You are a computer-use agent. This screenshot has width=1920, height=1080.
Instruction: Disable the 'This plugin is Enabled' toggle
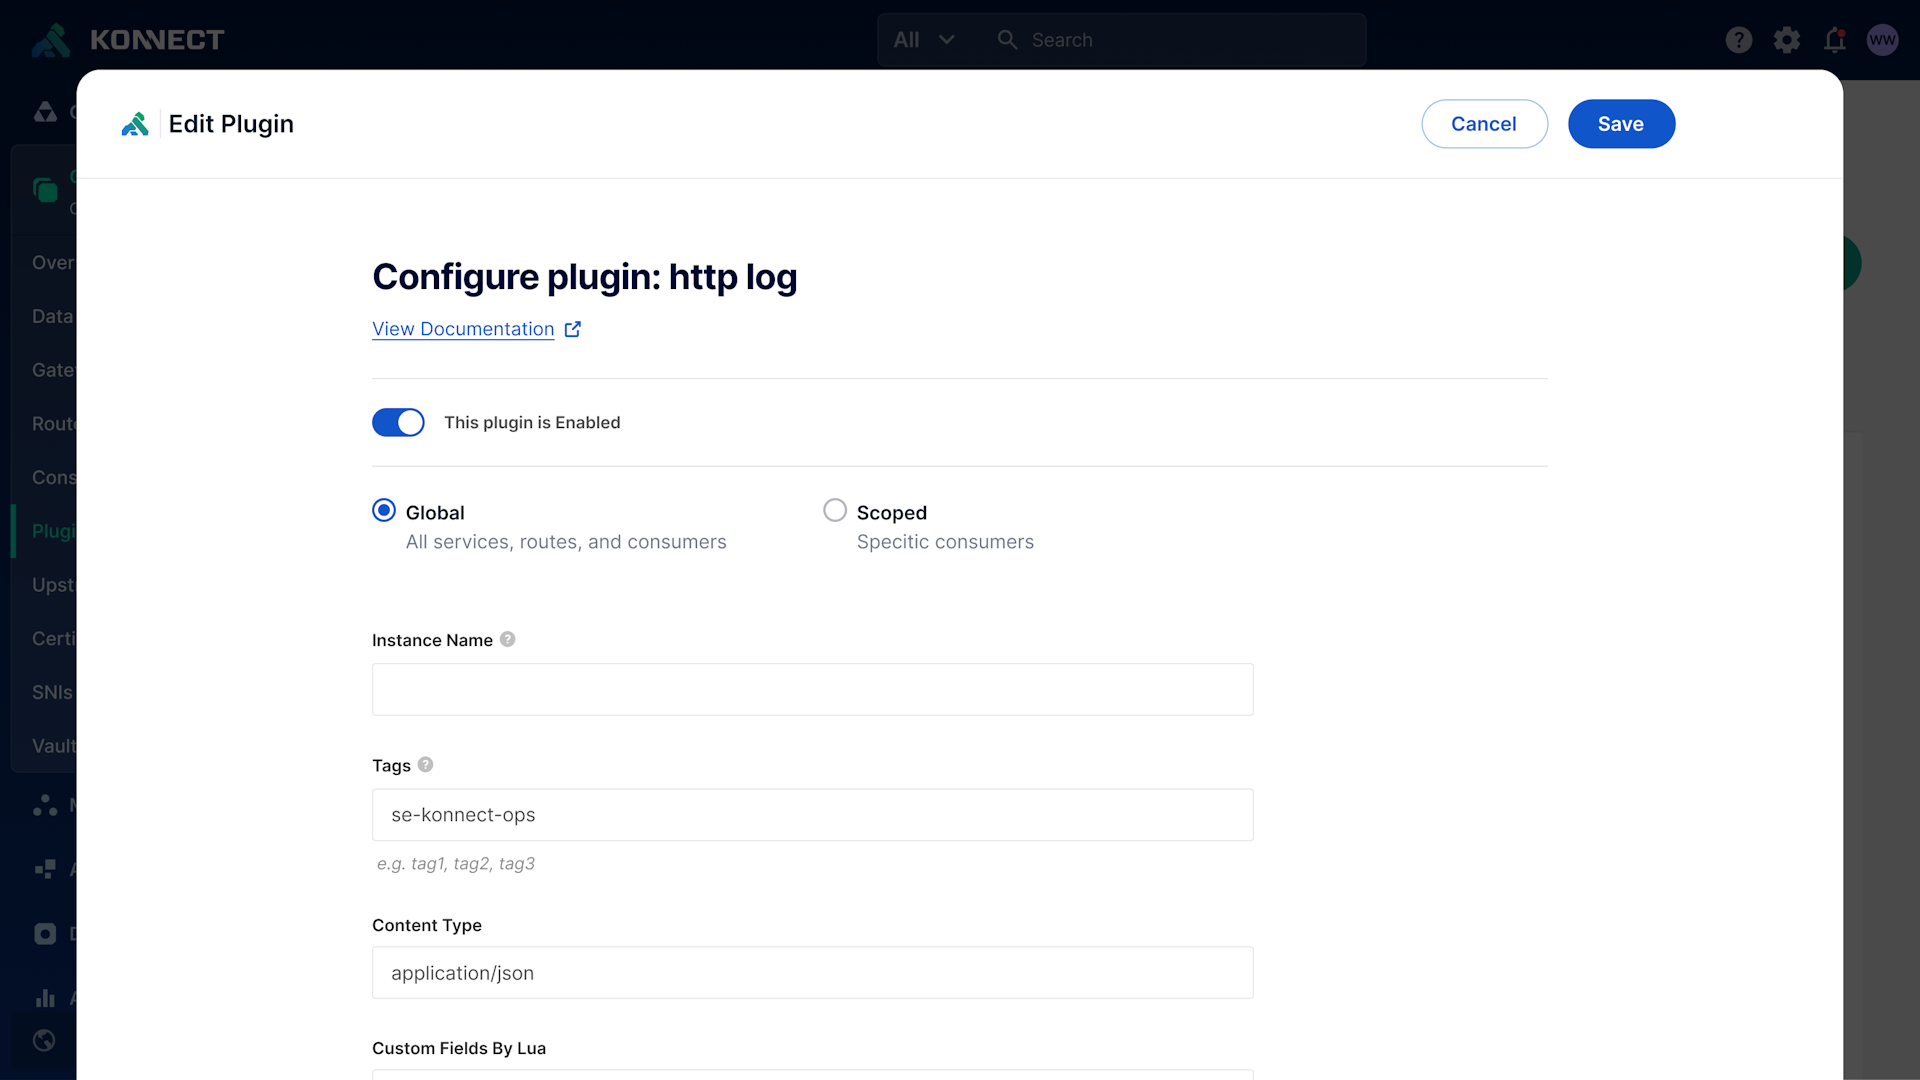[x=398, y=422]
